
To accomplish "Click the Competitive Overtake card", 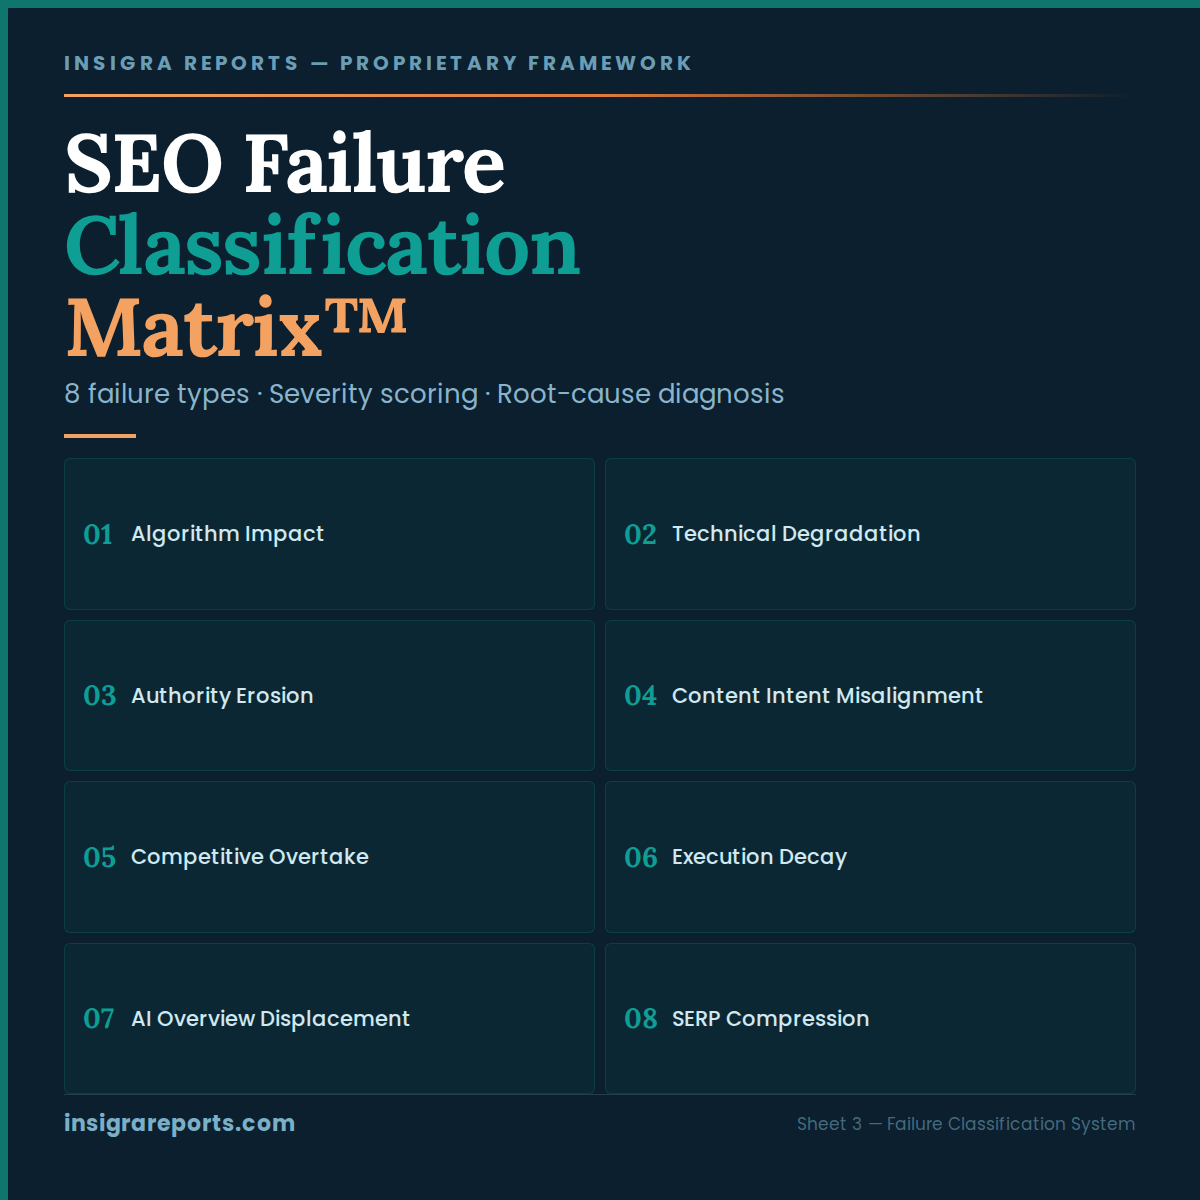I will pyautogui.click(x=329, y=857).
